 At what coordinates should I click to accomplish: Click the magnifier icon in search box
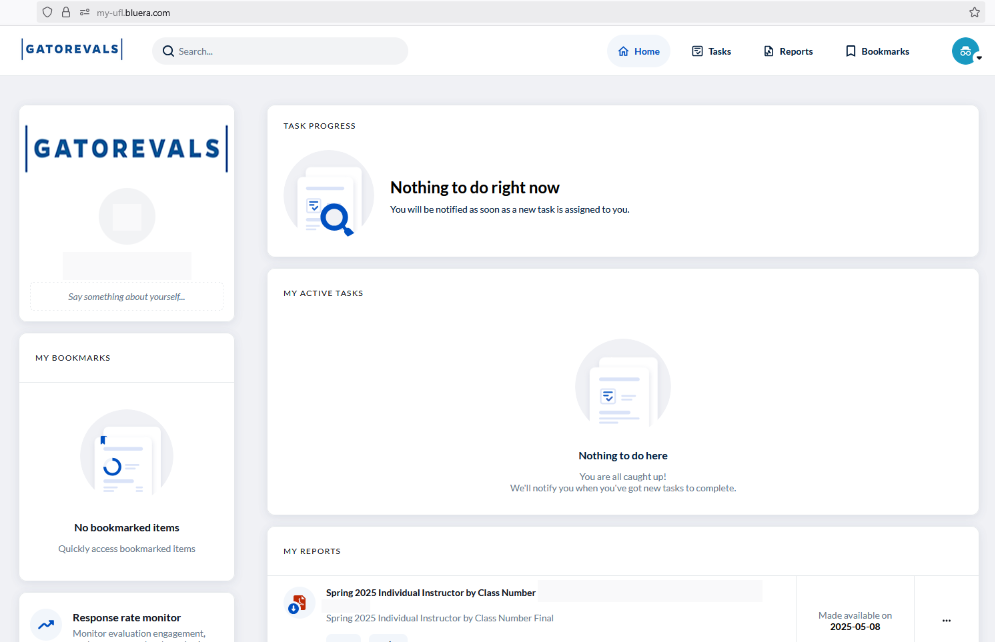pos(168,51)
